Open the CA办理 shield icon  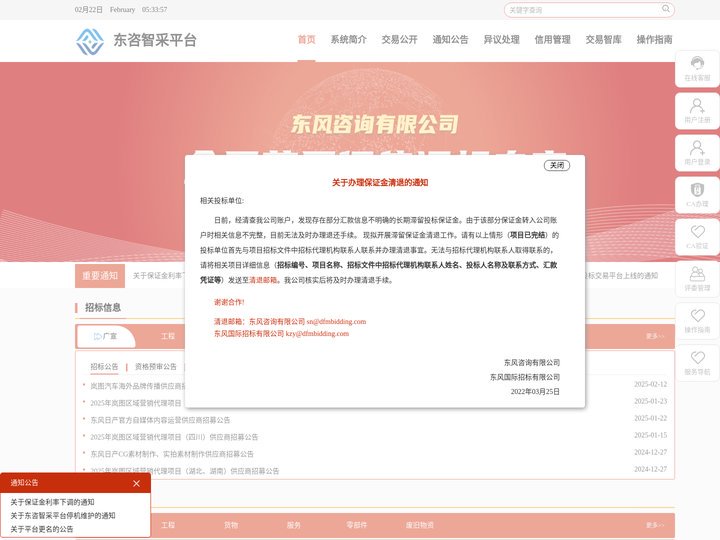[697, 189]
